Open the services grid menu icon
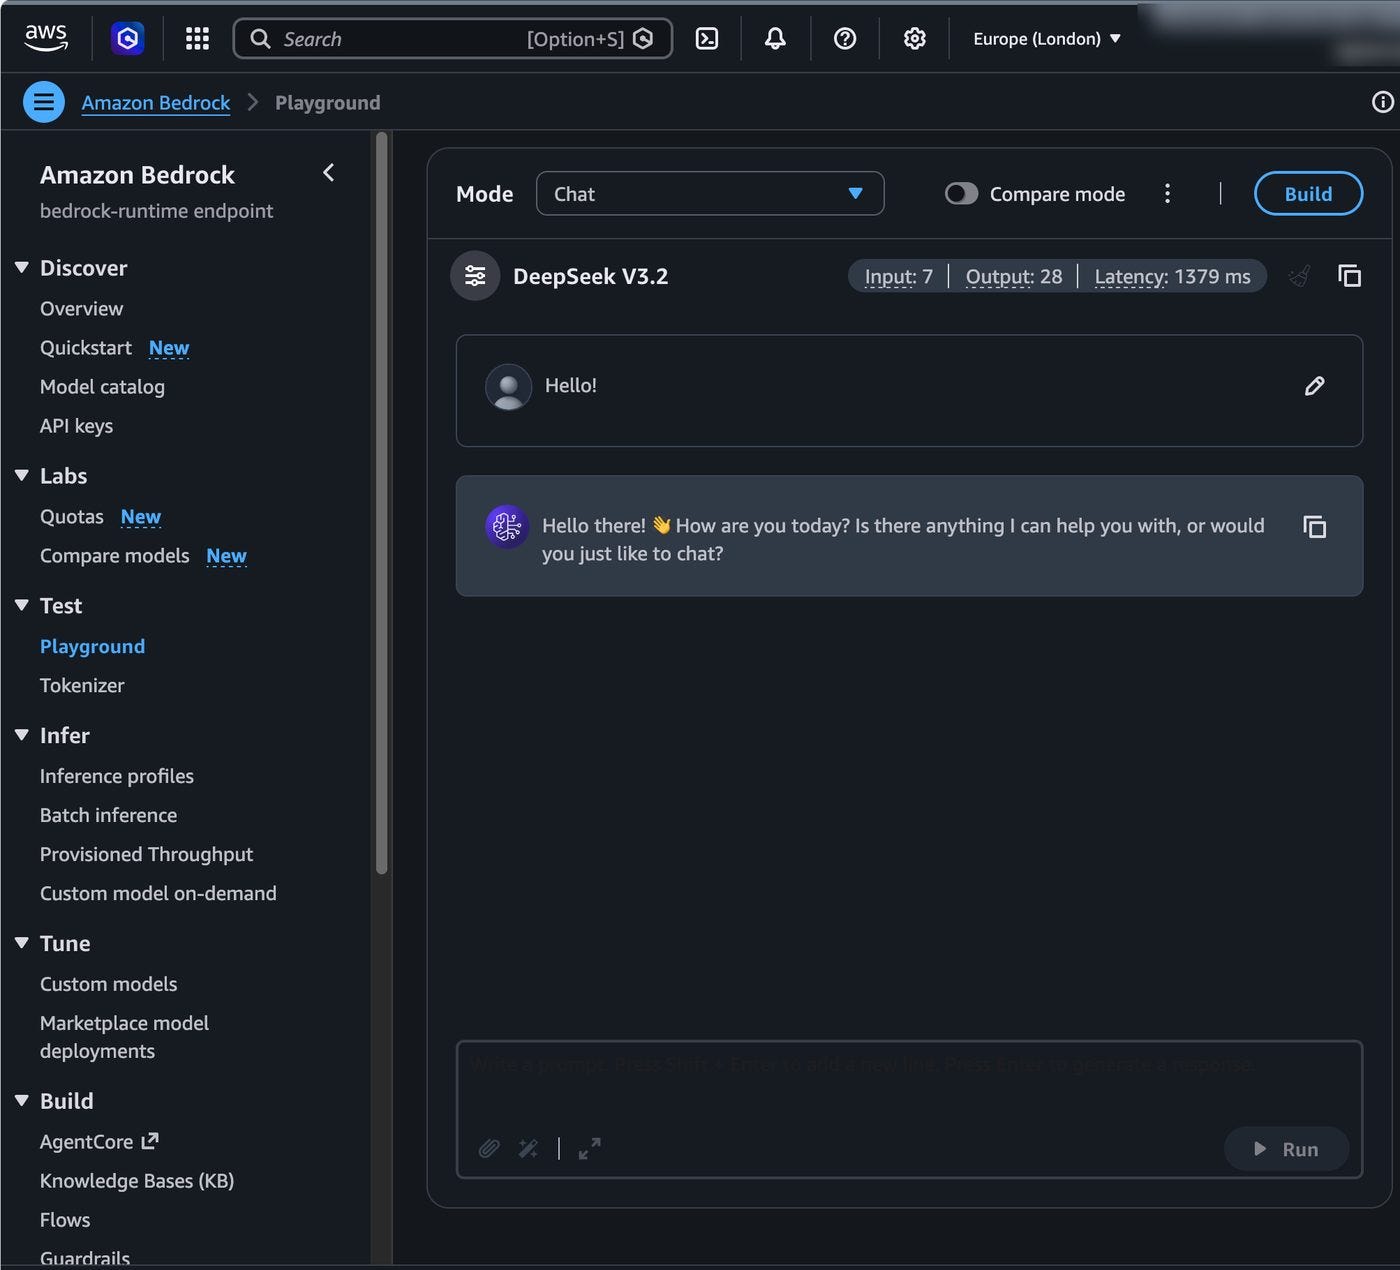This screenshot has width=1400, height=1270. click(x=197, y=39)
